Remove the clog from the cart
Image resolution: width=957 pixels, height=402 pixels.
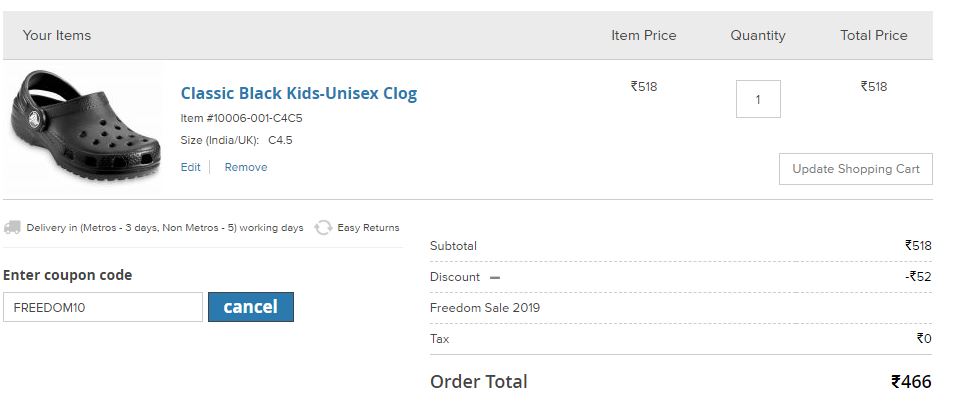246,167
